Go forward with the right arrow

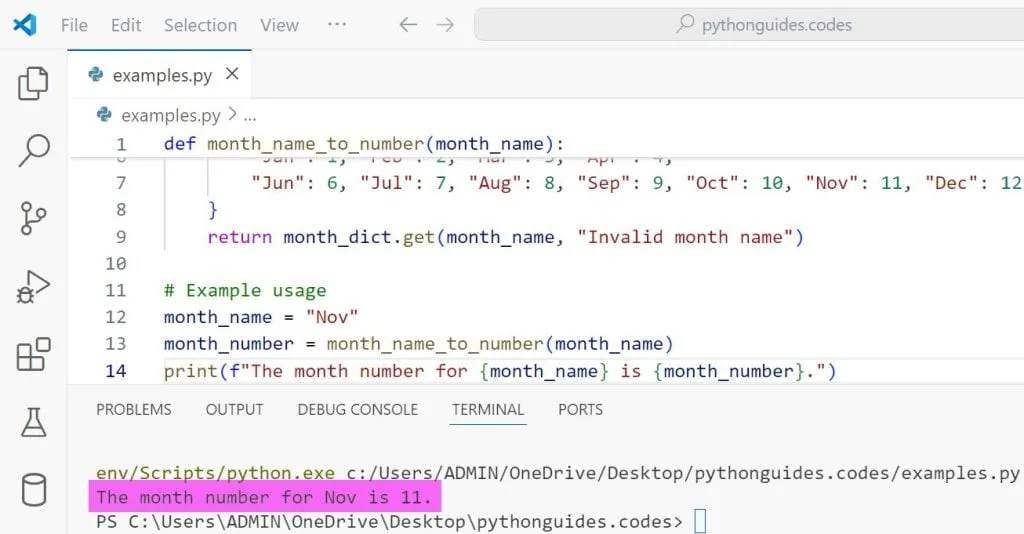pyautogui.click(x=445, y=25)
